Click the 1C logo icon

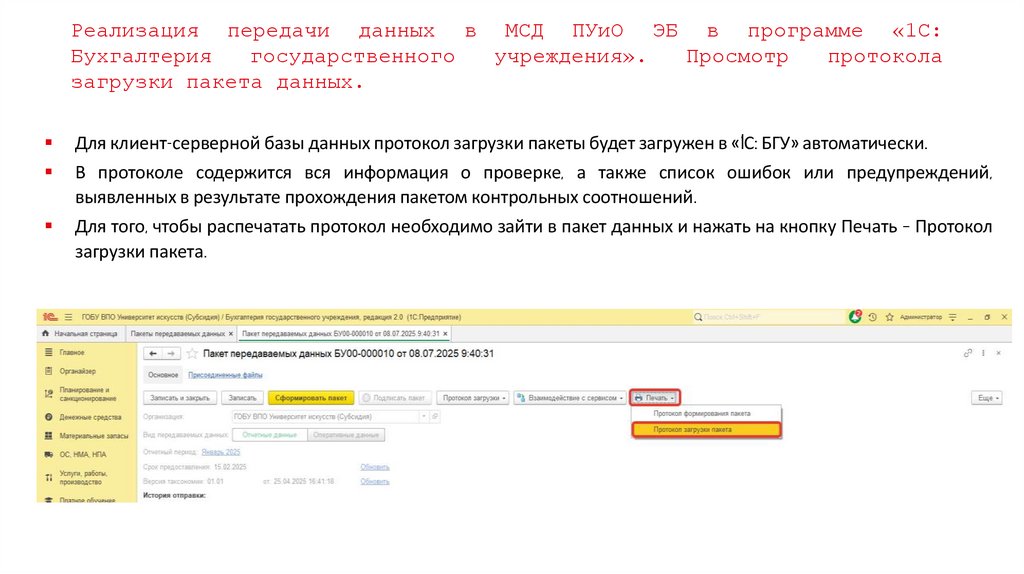pyautogui.click(x=50, y=317)
